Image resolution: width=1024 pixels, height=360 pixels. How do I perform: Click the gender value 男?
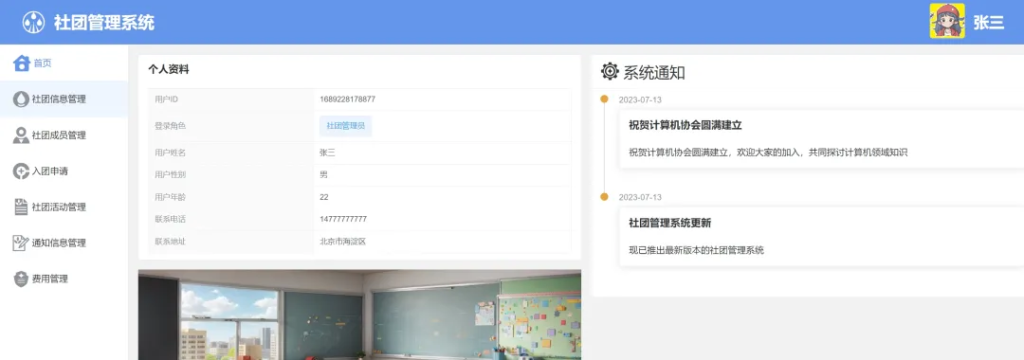(323, 175)
